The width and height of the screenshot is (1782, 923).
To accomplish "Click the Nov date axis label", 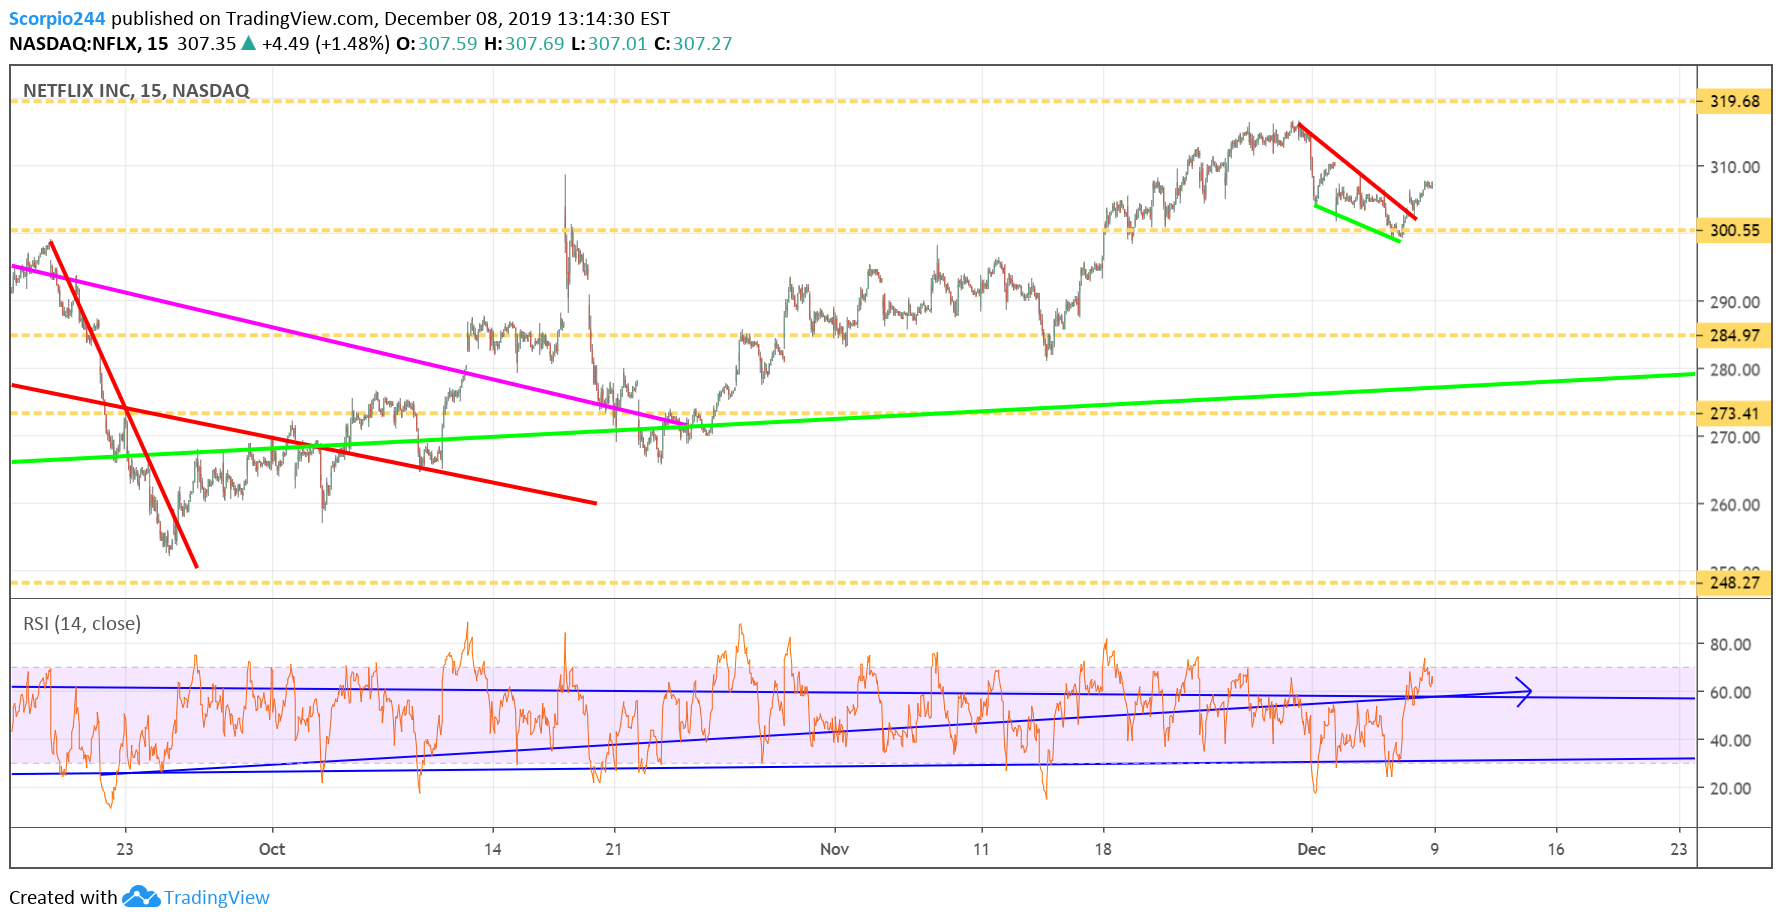I will 834,849.
